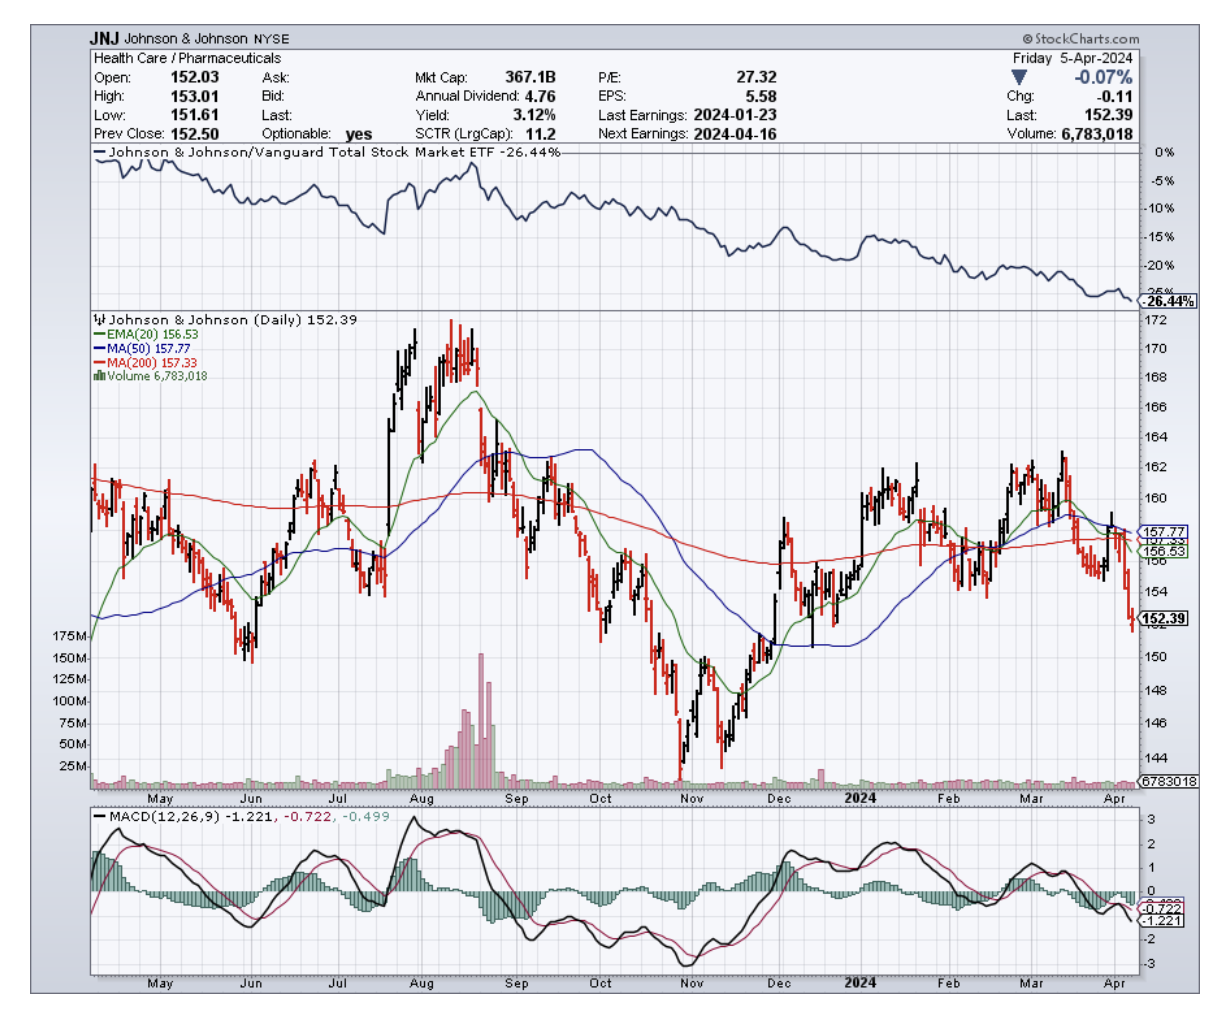Select the green EMA(20) legend swatch

point(99,334)
